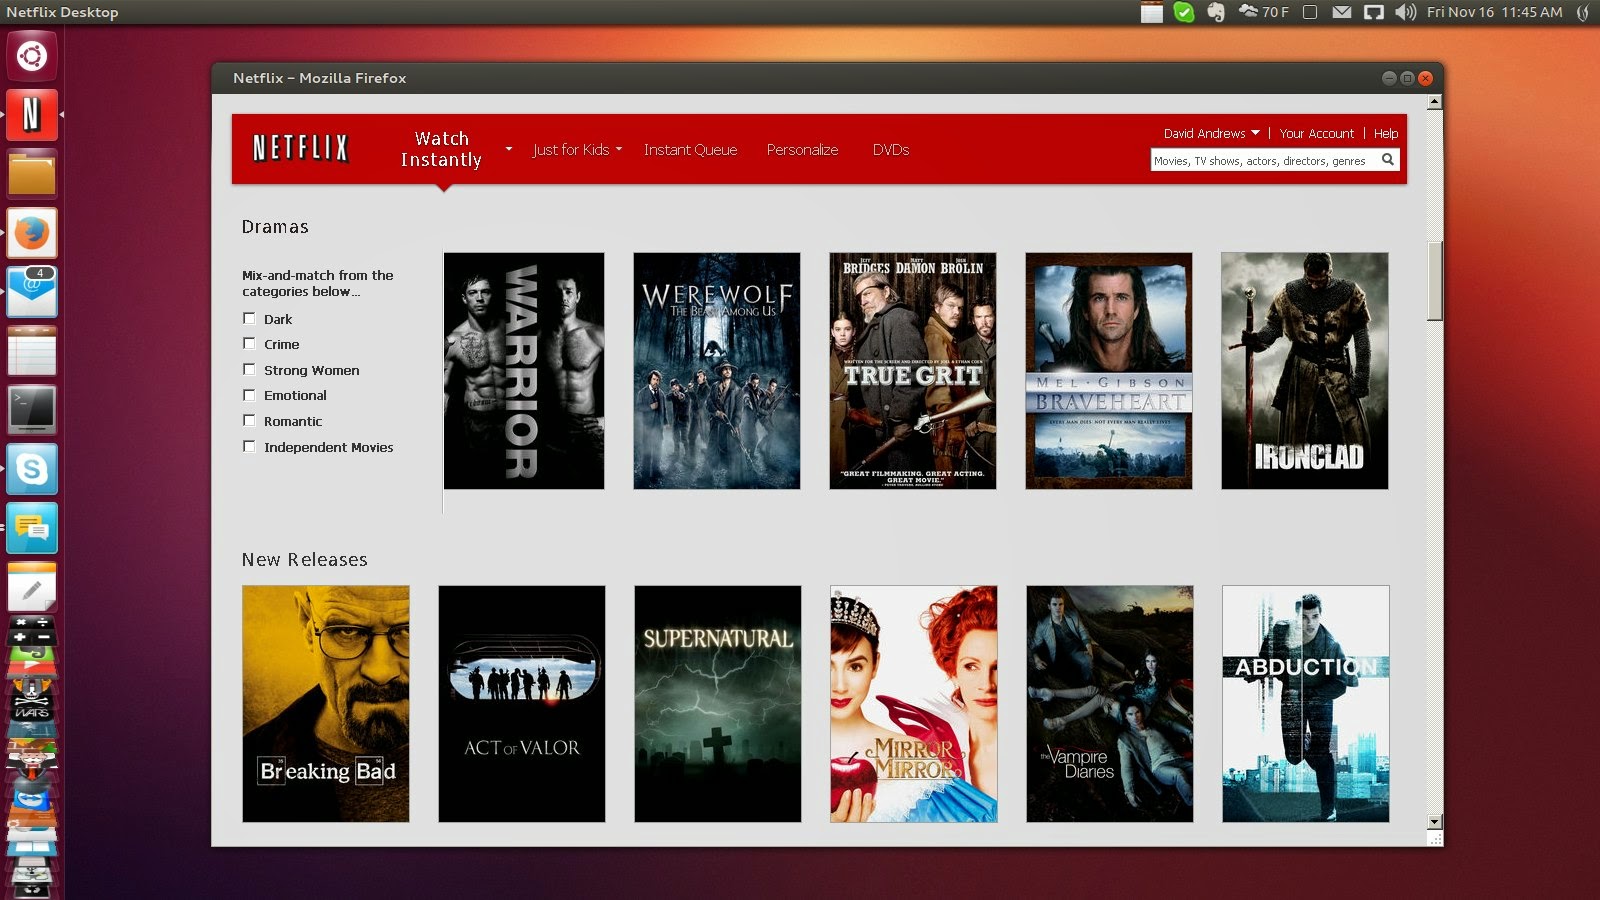
Task: Select the Breaking Bad poster thumbnail
Action: 326,704
